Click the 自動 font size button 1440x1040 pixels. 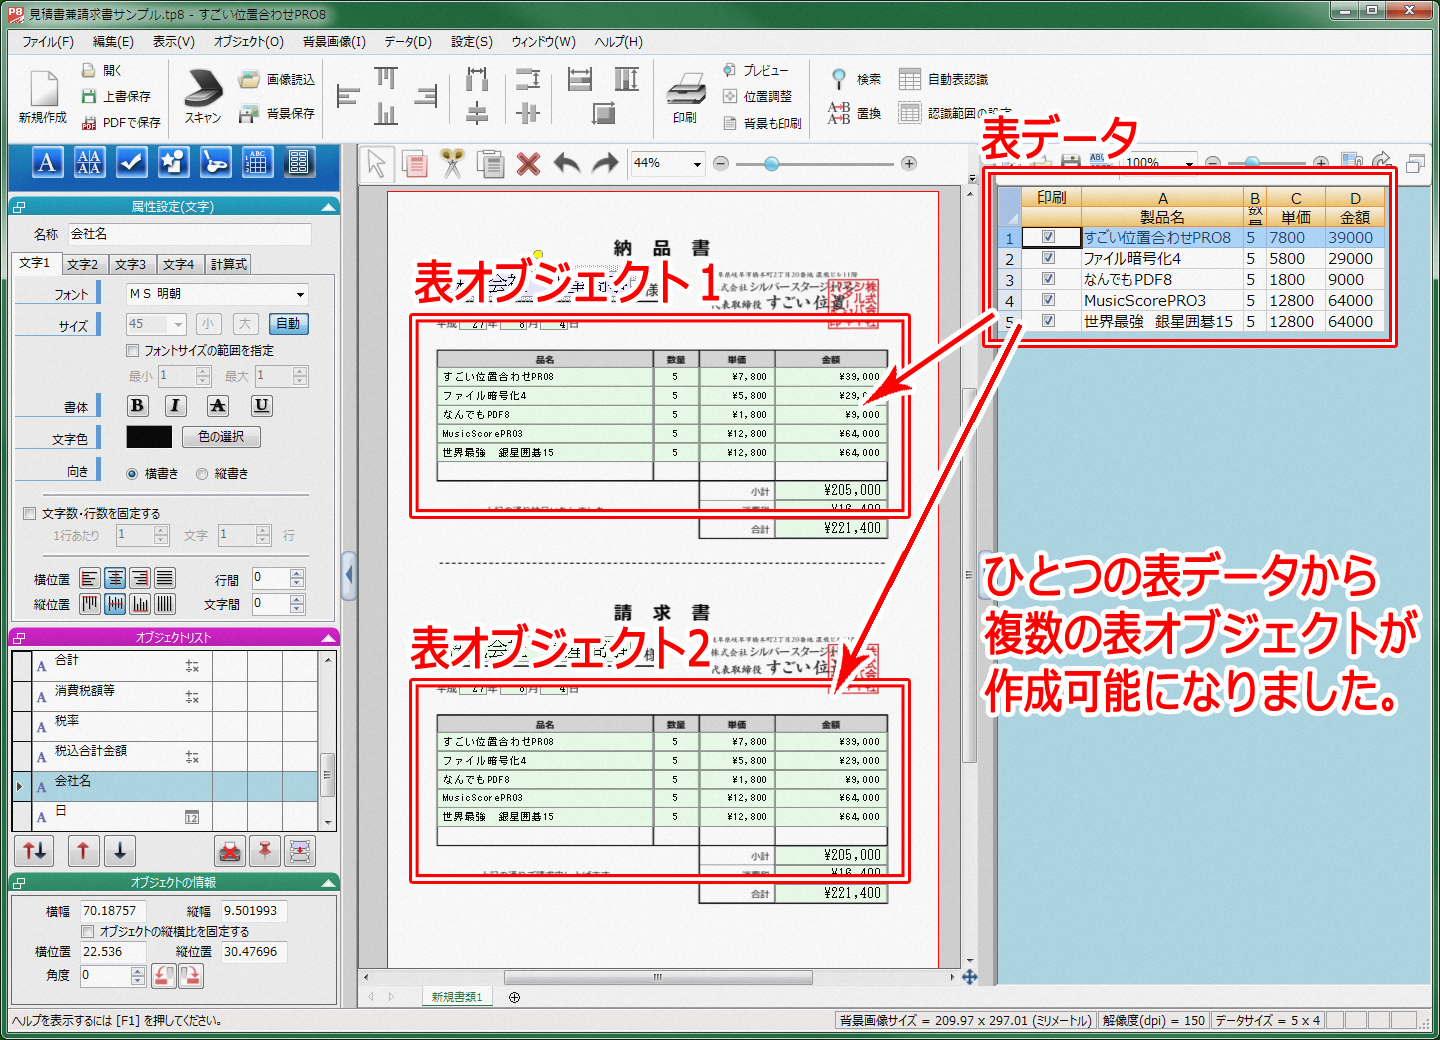pyautogui.click(x=288, y=324)
